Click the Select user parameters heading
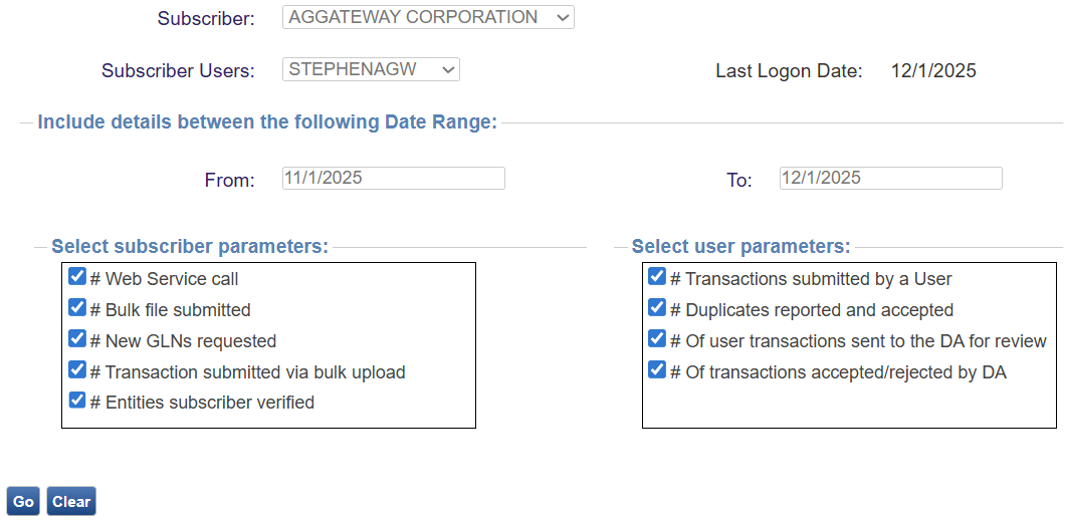1065x525 pixels. coord(741,246)
